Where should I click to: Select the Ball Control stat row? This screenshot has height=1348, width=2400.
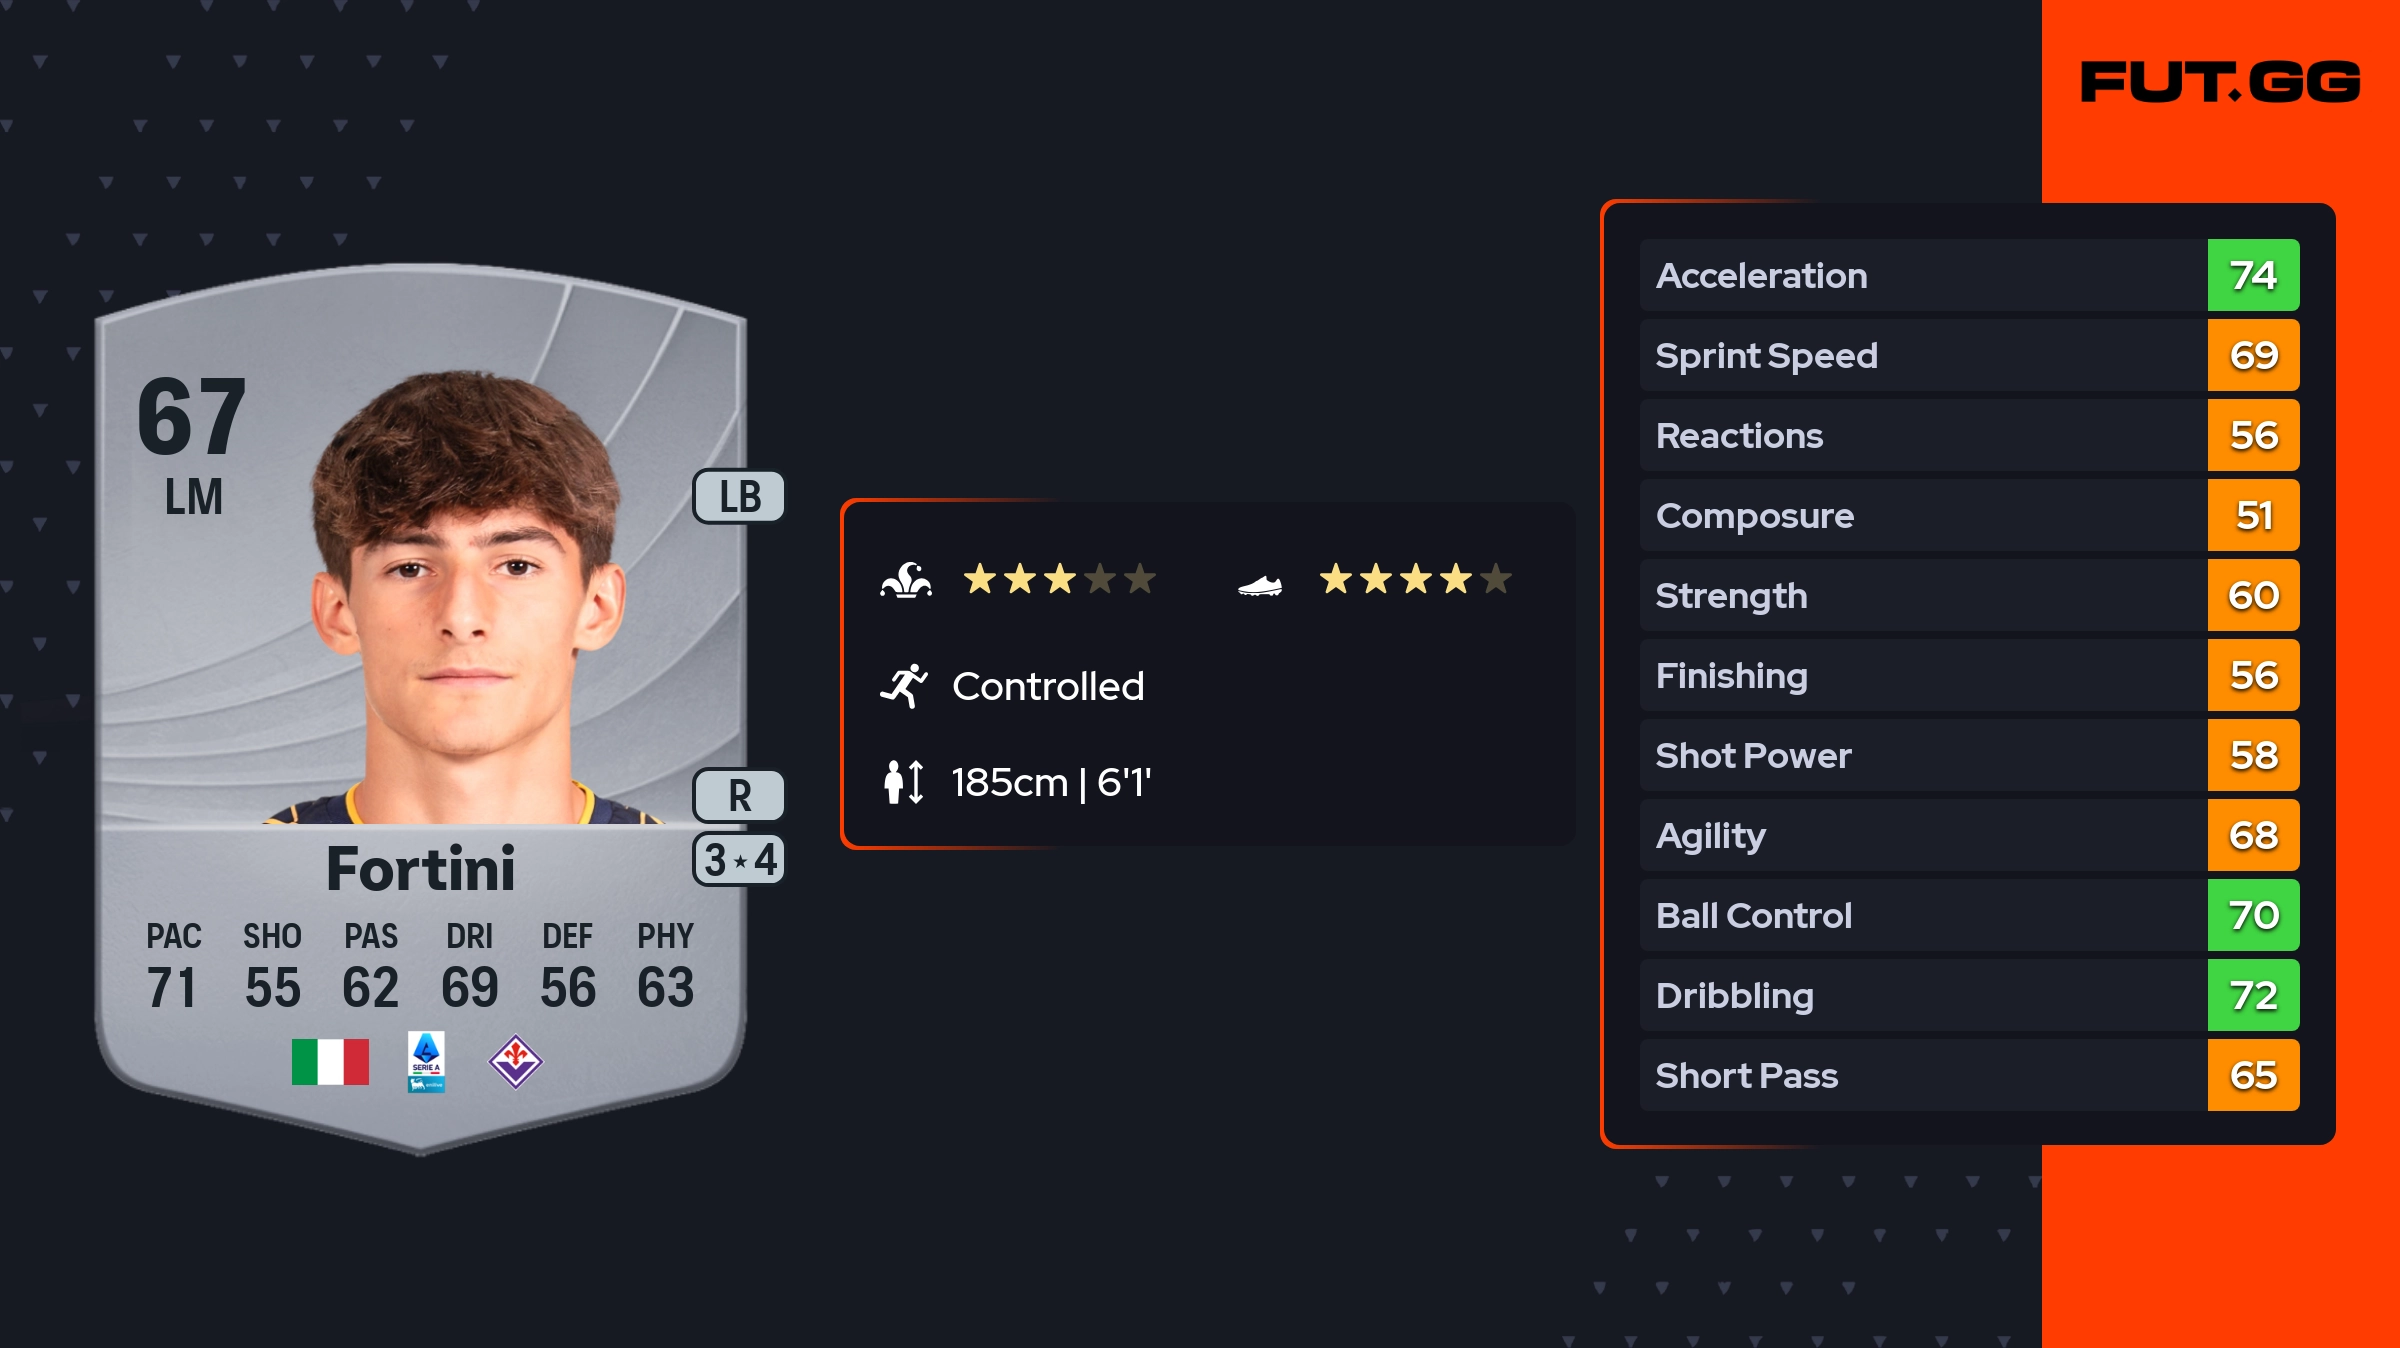coord(1922,915)
